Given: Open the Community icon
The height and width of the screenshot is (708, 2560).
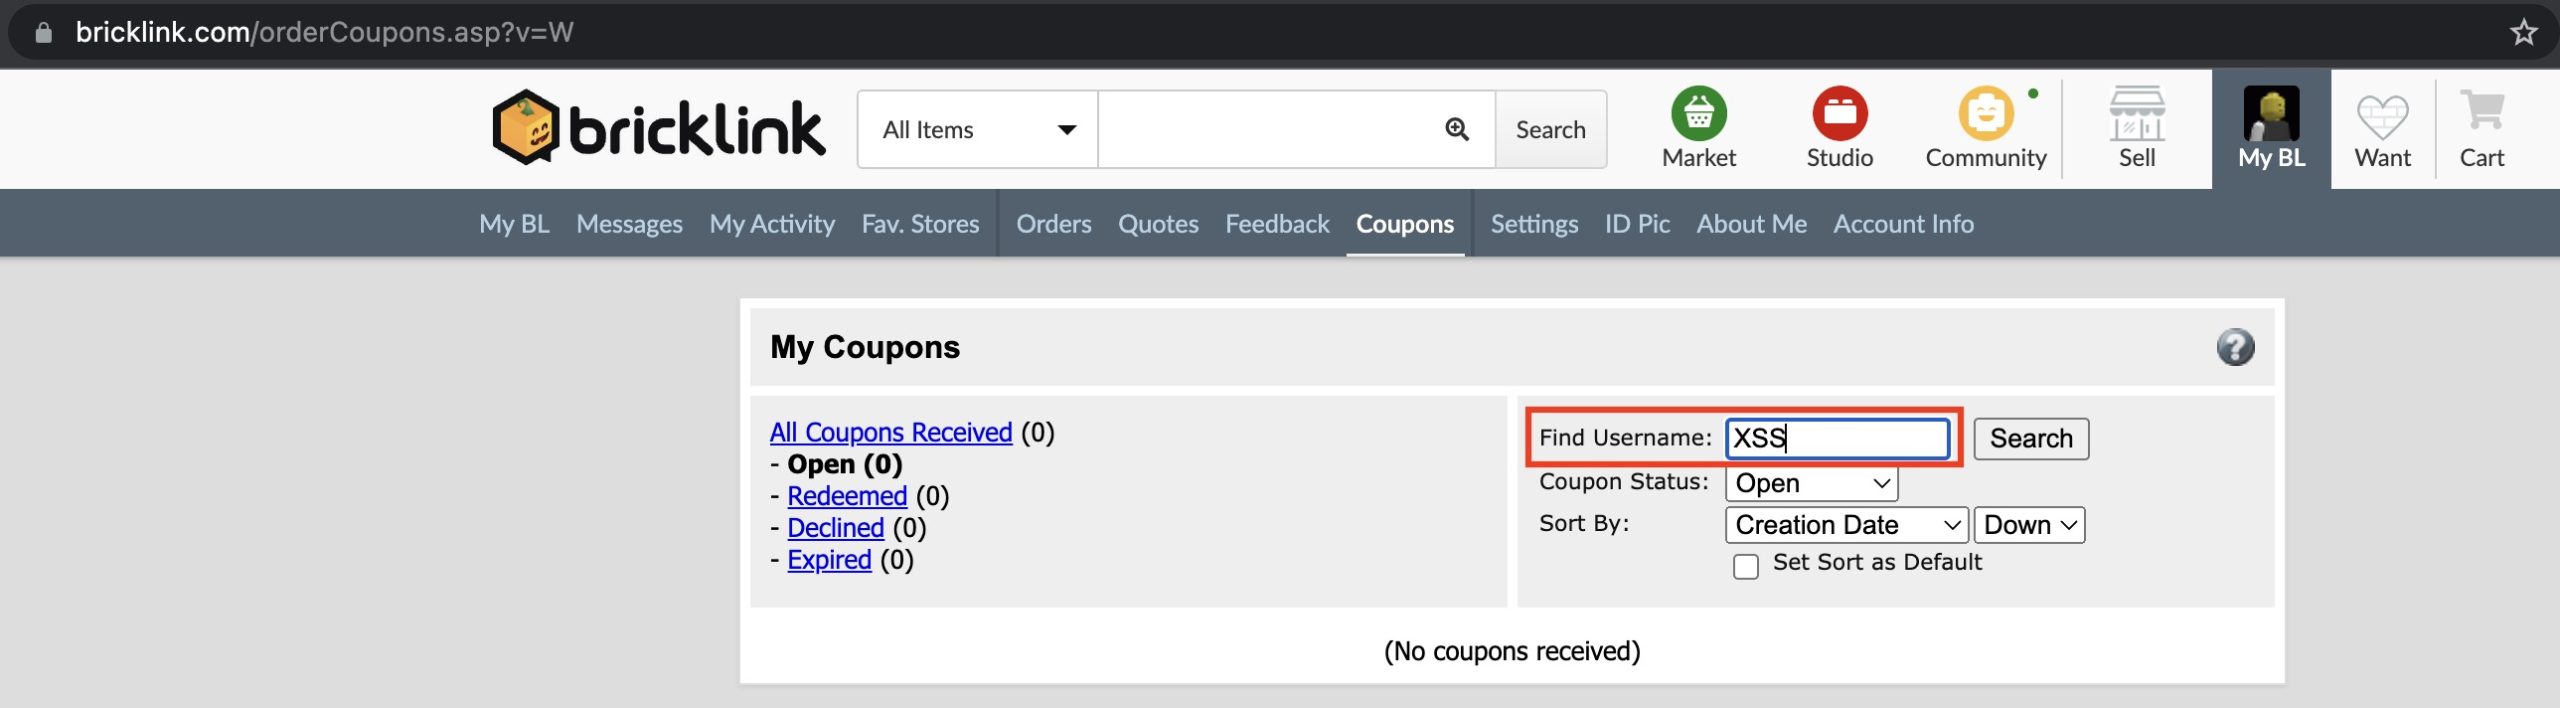Looking at the screenshot, I should [1985, 114].
